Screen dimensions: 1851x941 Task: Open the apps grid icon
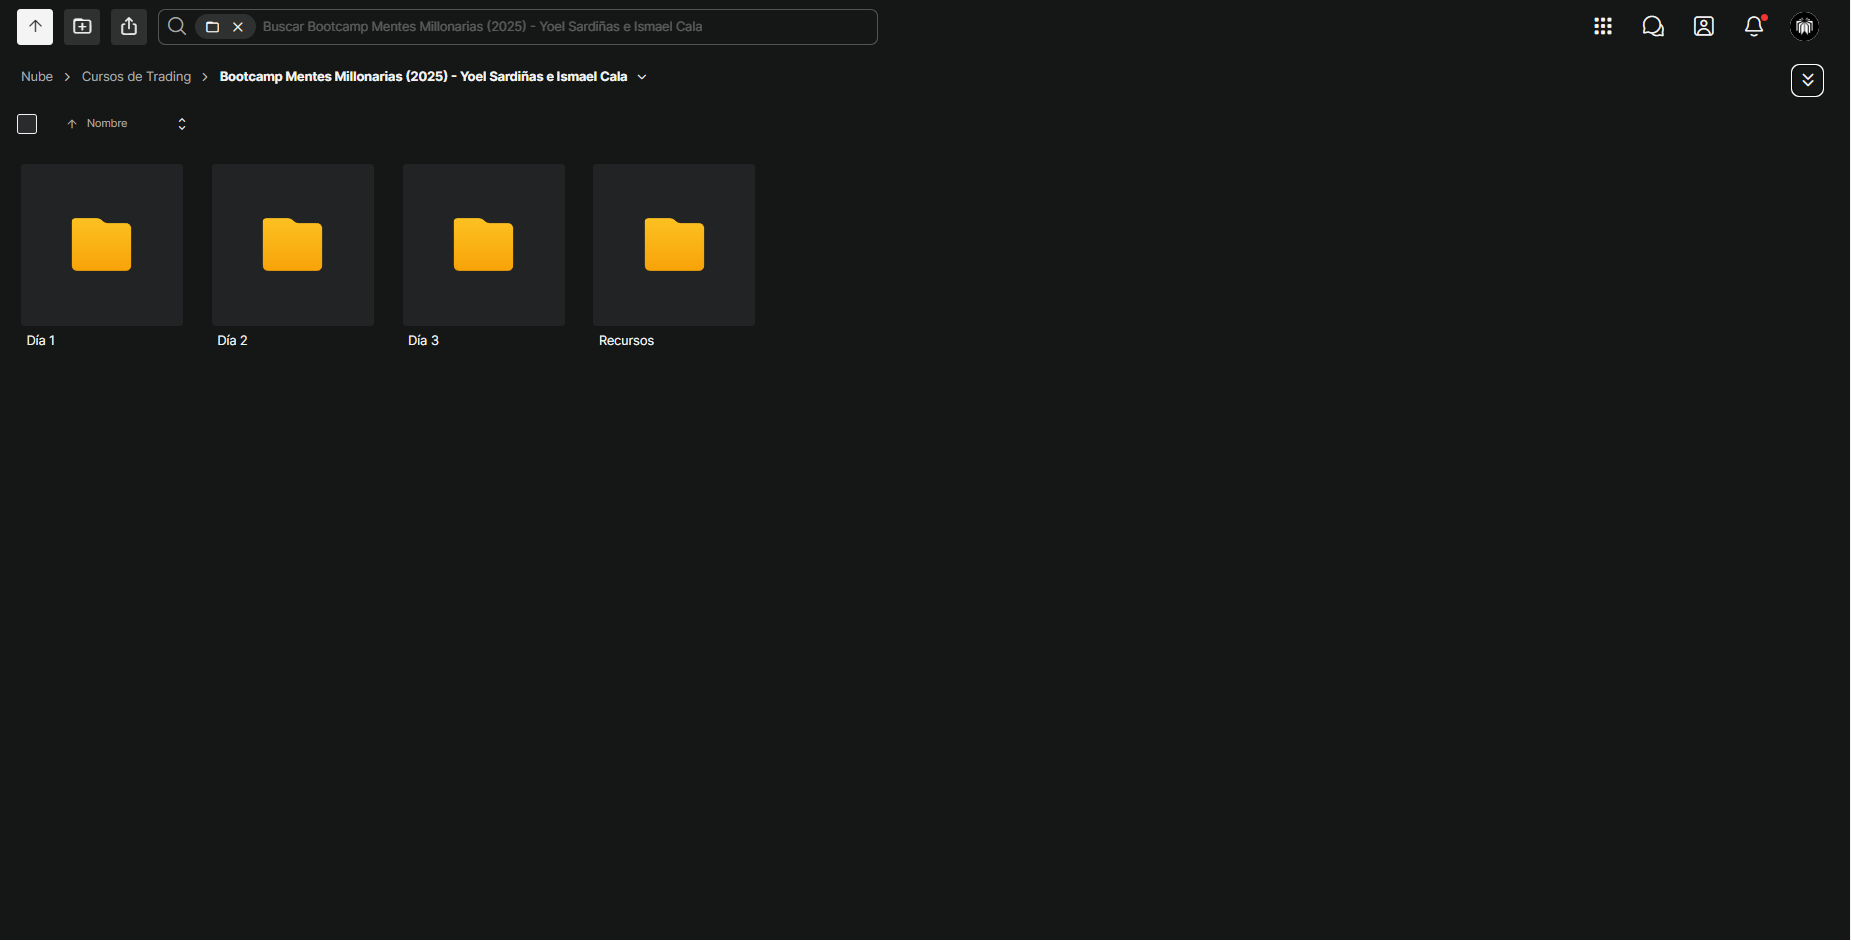[x=1603, y=27]
